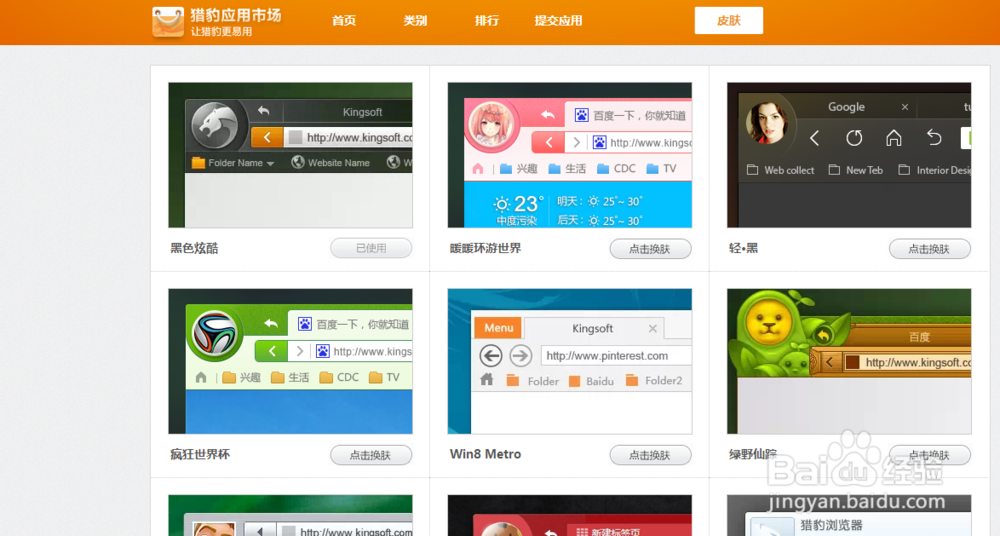Click the 已使用 button for 黑色炫酷
1000x536 pixels.
coord(371,248)
